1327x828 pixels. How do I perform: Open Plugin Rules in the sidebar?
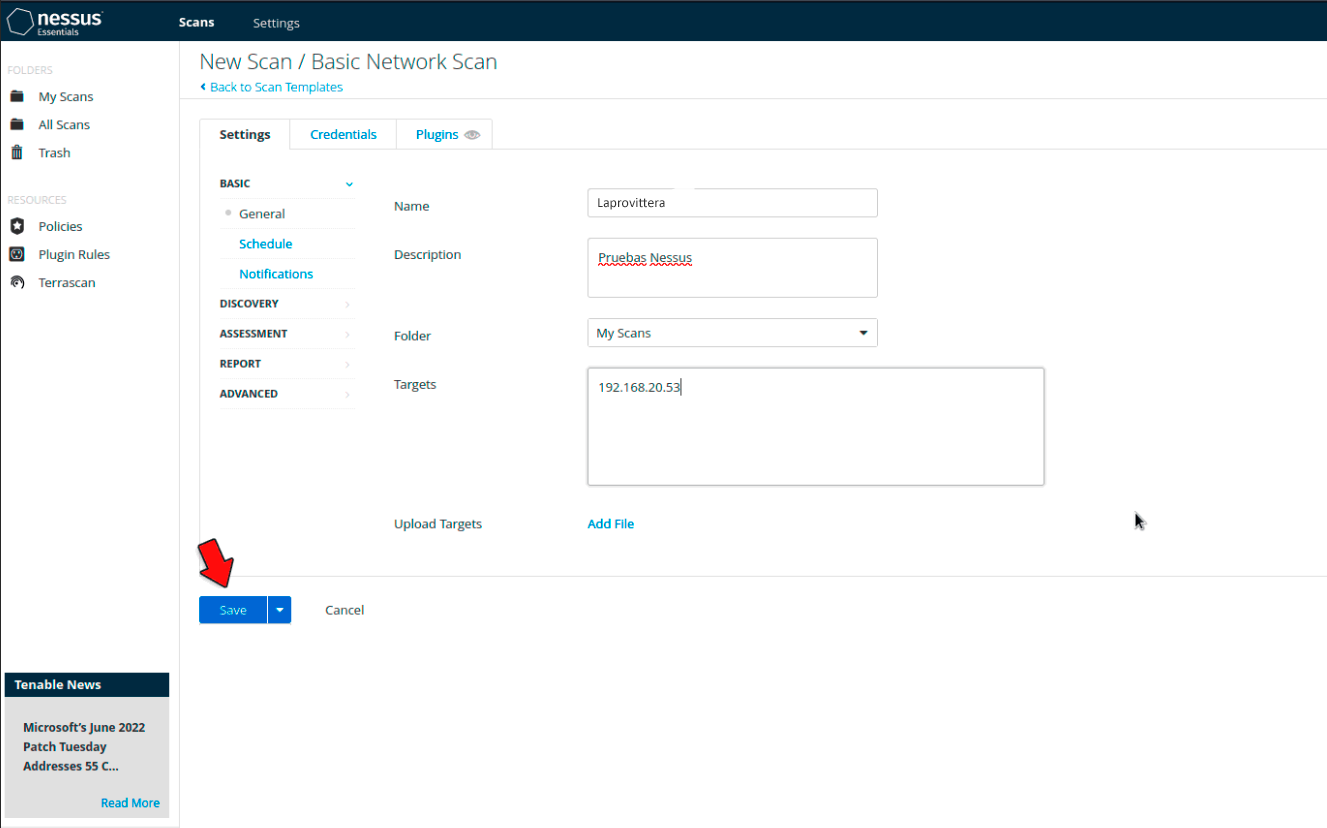pyautogui.click(x=74, y=255)
